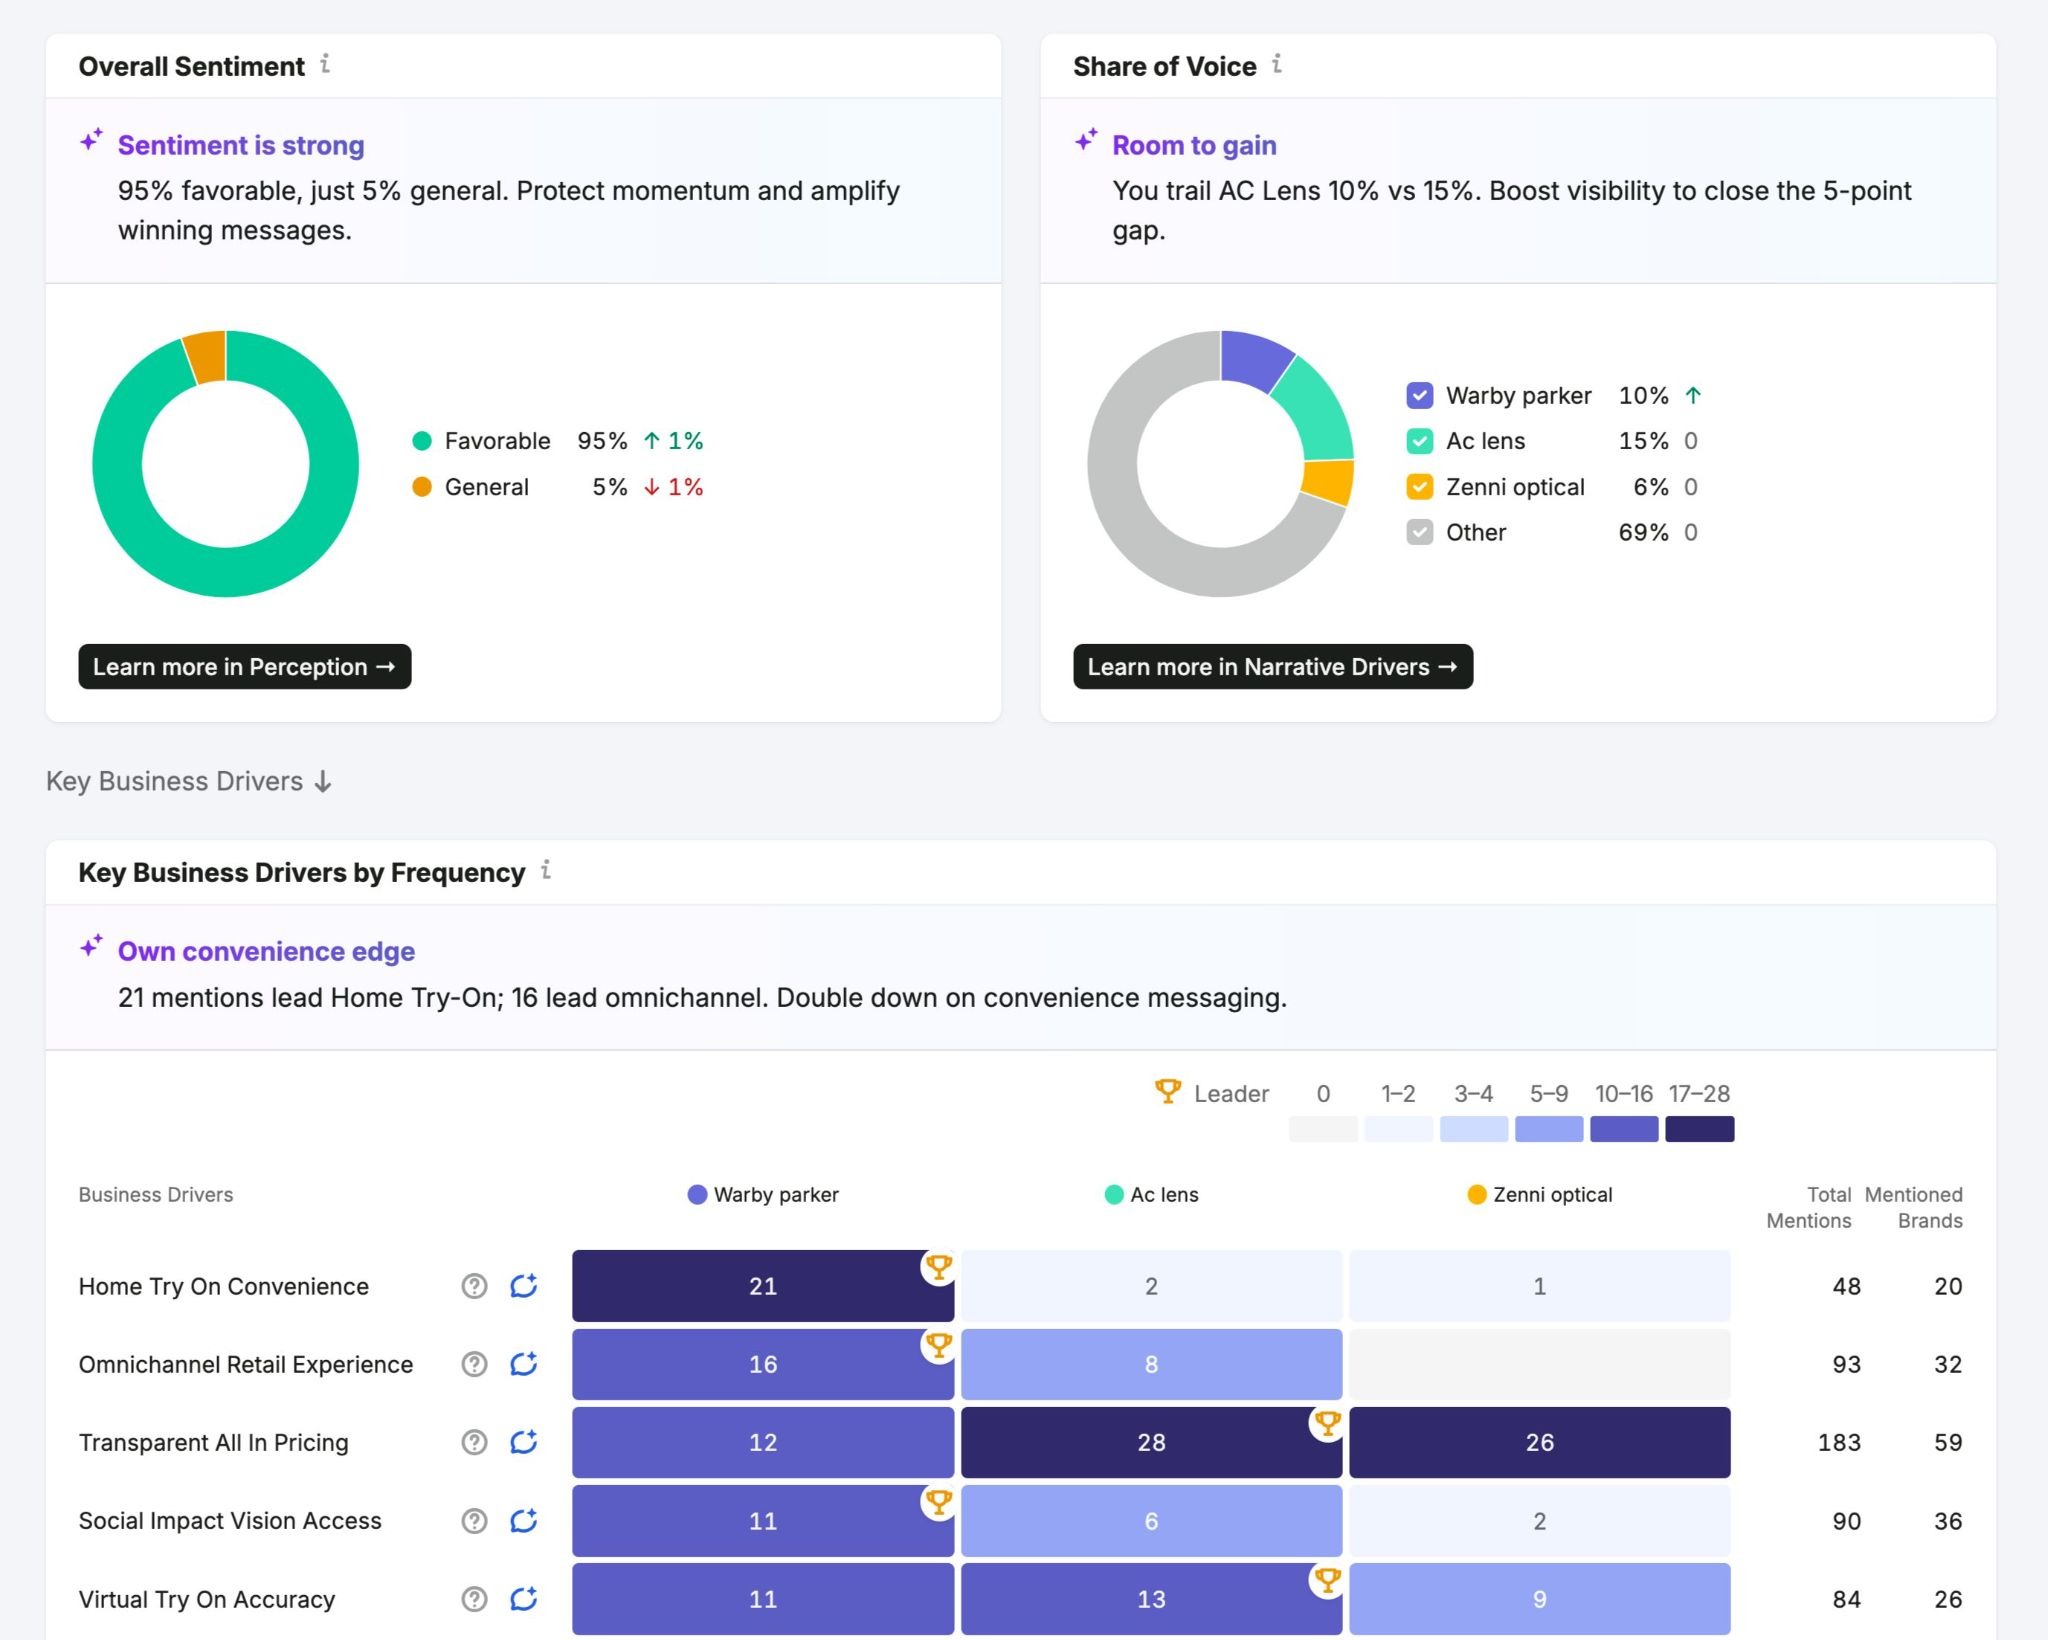Click sparkle icon beside Room to gain
This screenshot has height=1640, width=2048.
click(x=1086, y=140)
